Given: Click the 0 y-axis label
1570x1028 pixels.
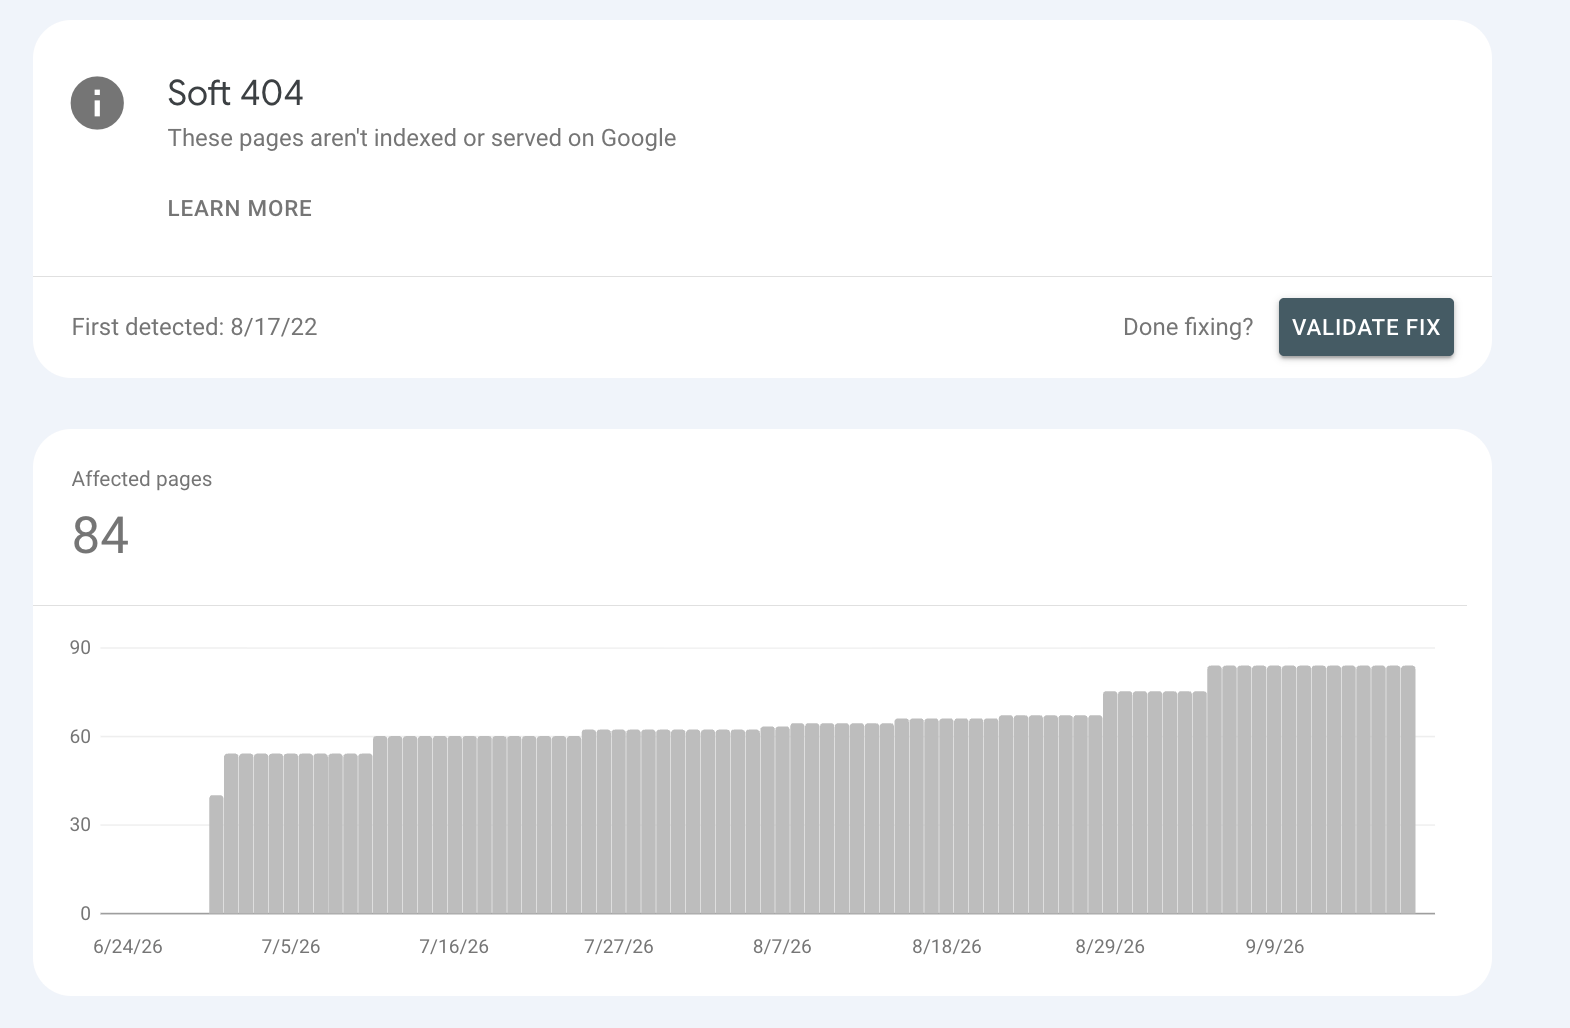Looking at the screenshot, I should coord(85,913).
